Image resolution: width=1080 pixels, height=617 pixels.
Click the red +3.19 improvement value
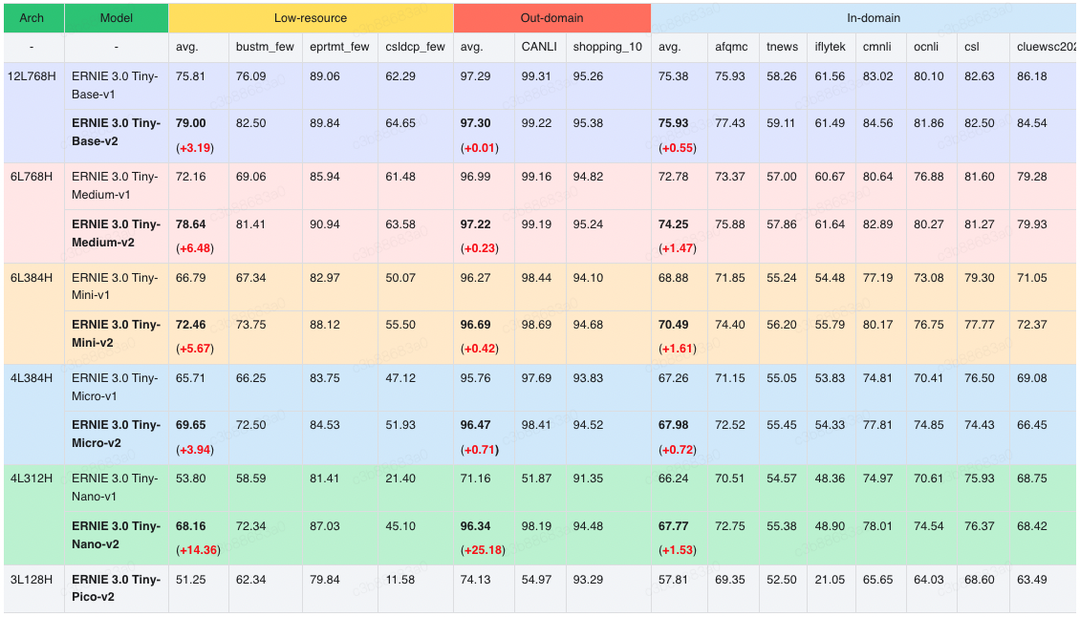click(x=195, y=148)
